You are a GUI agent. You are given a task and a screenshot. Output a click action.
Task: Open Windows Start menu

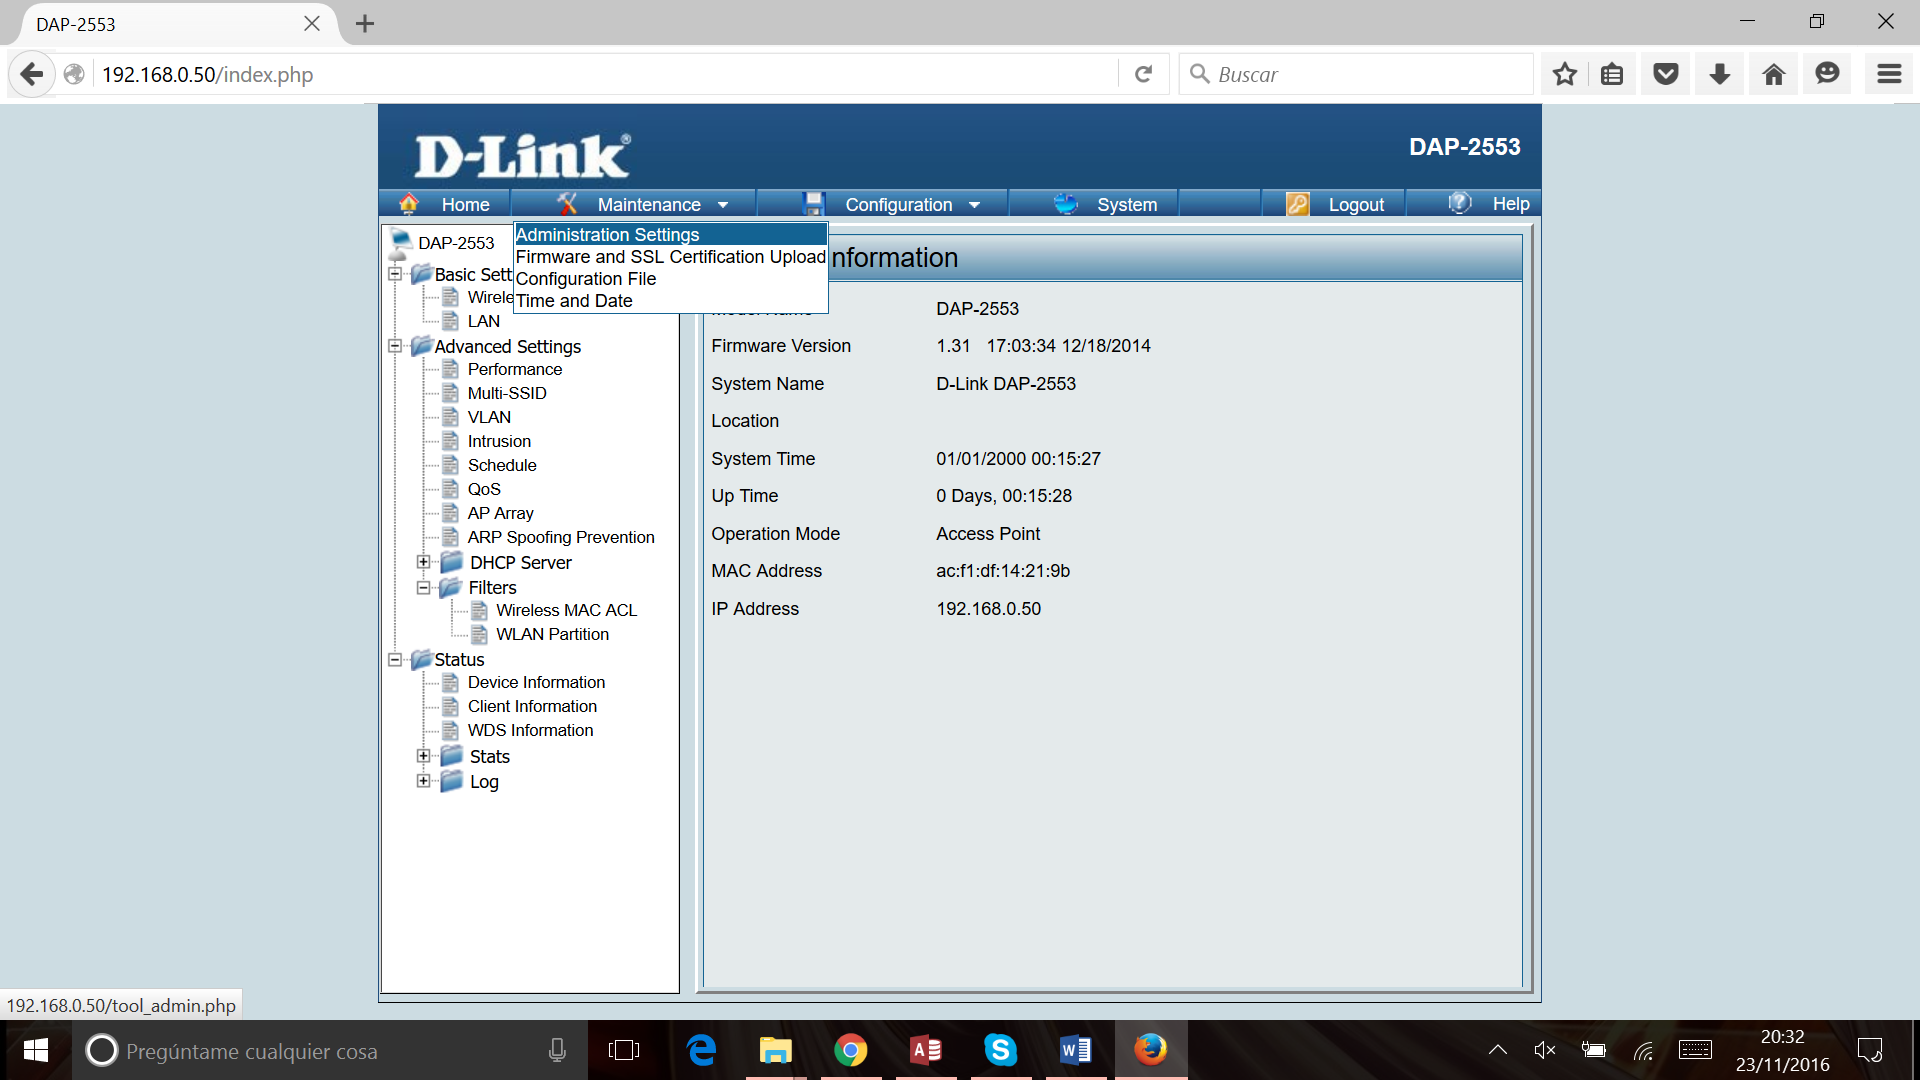click(x=36, y=1050)
